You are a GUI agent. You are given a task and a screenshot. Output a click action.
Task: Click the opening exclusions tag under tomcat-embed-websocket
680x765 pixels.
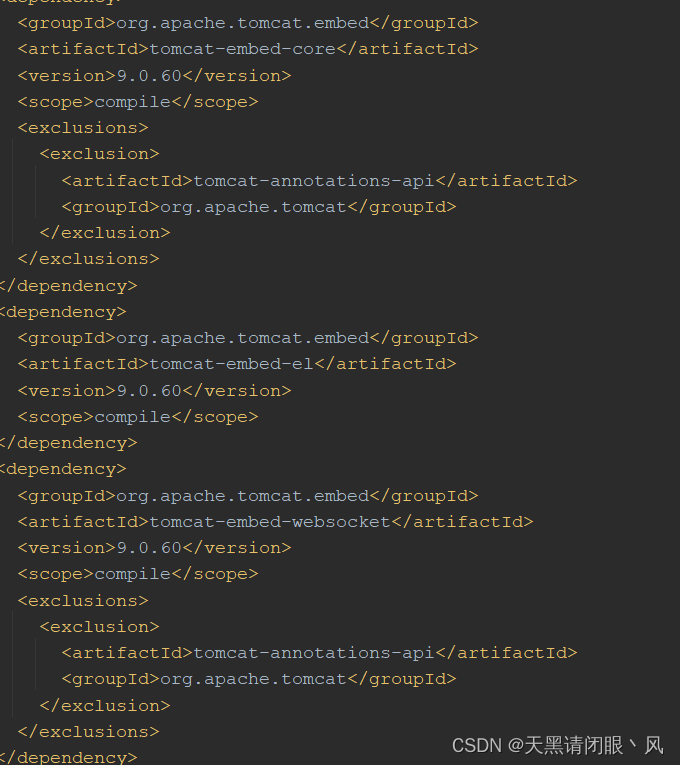[82, 601]
